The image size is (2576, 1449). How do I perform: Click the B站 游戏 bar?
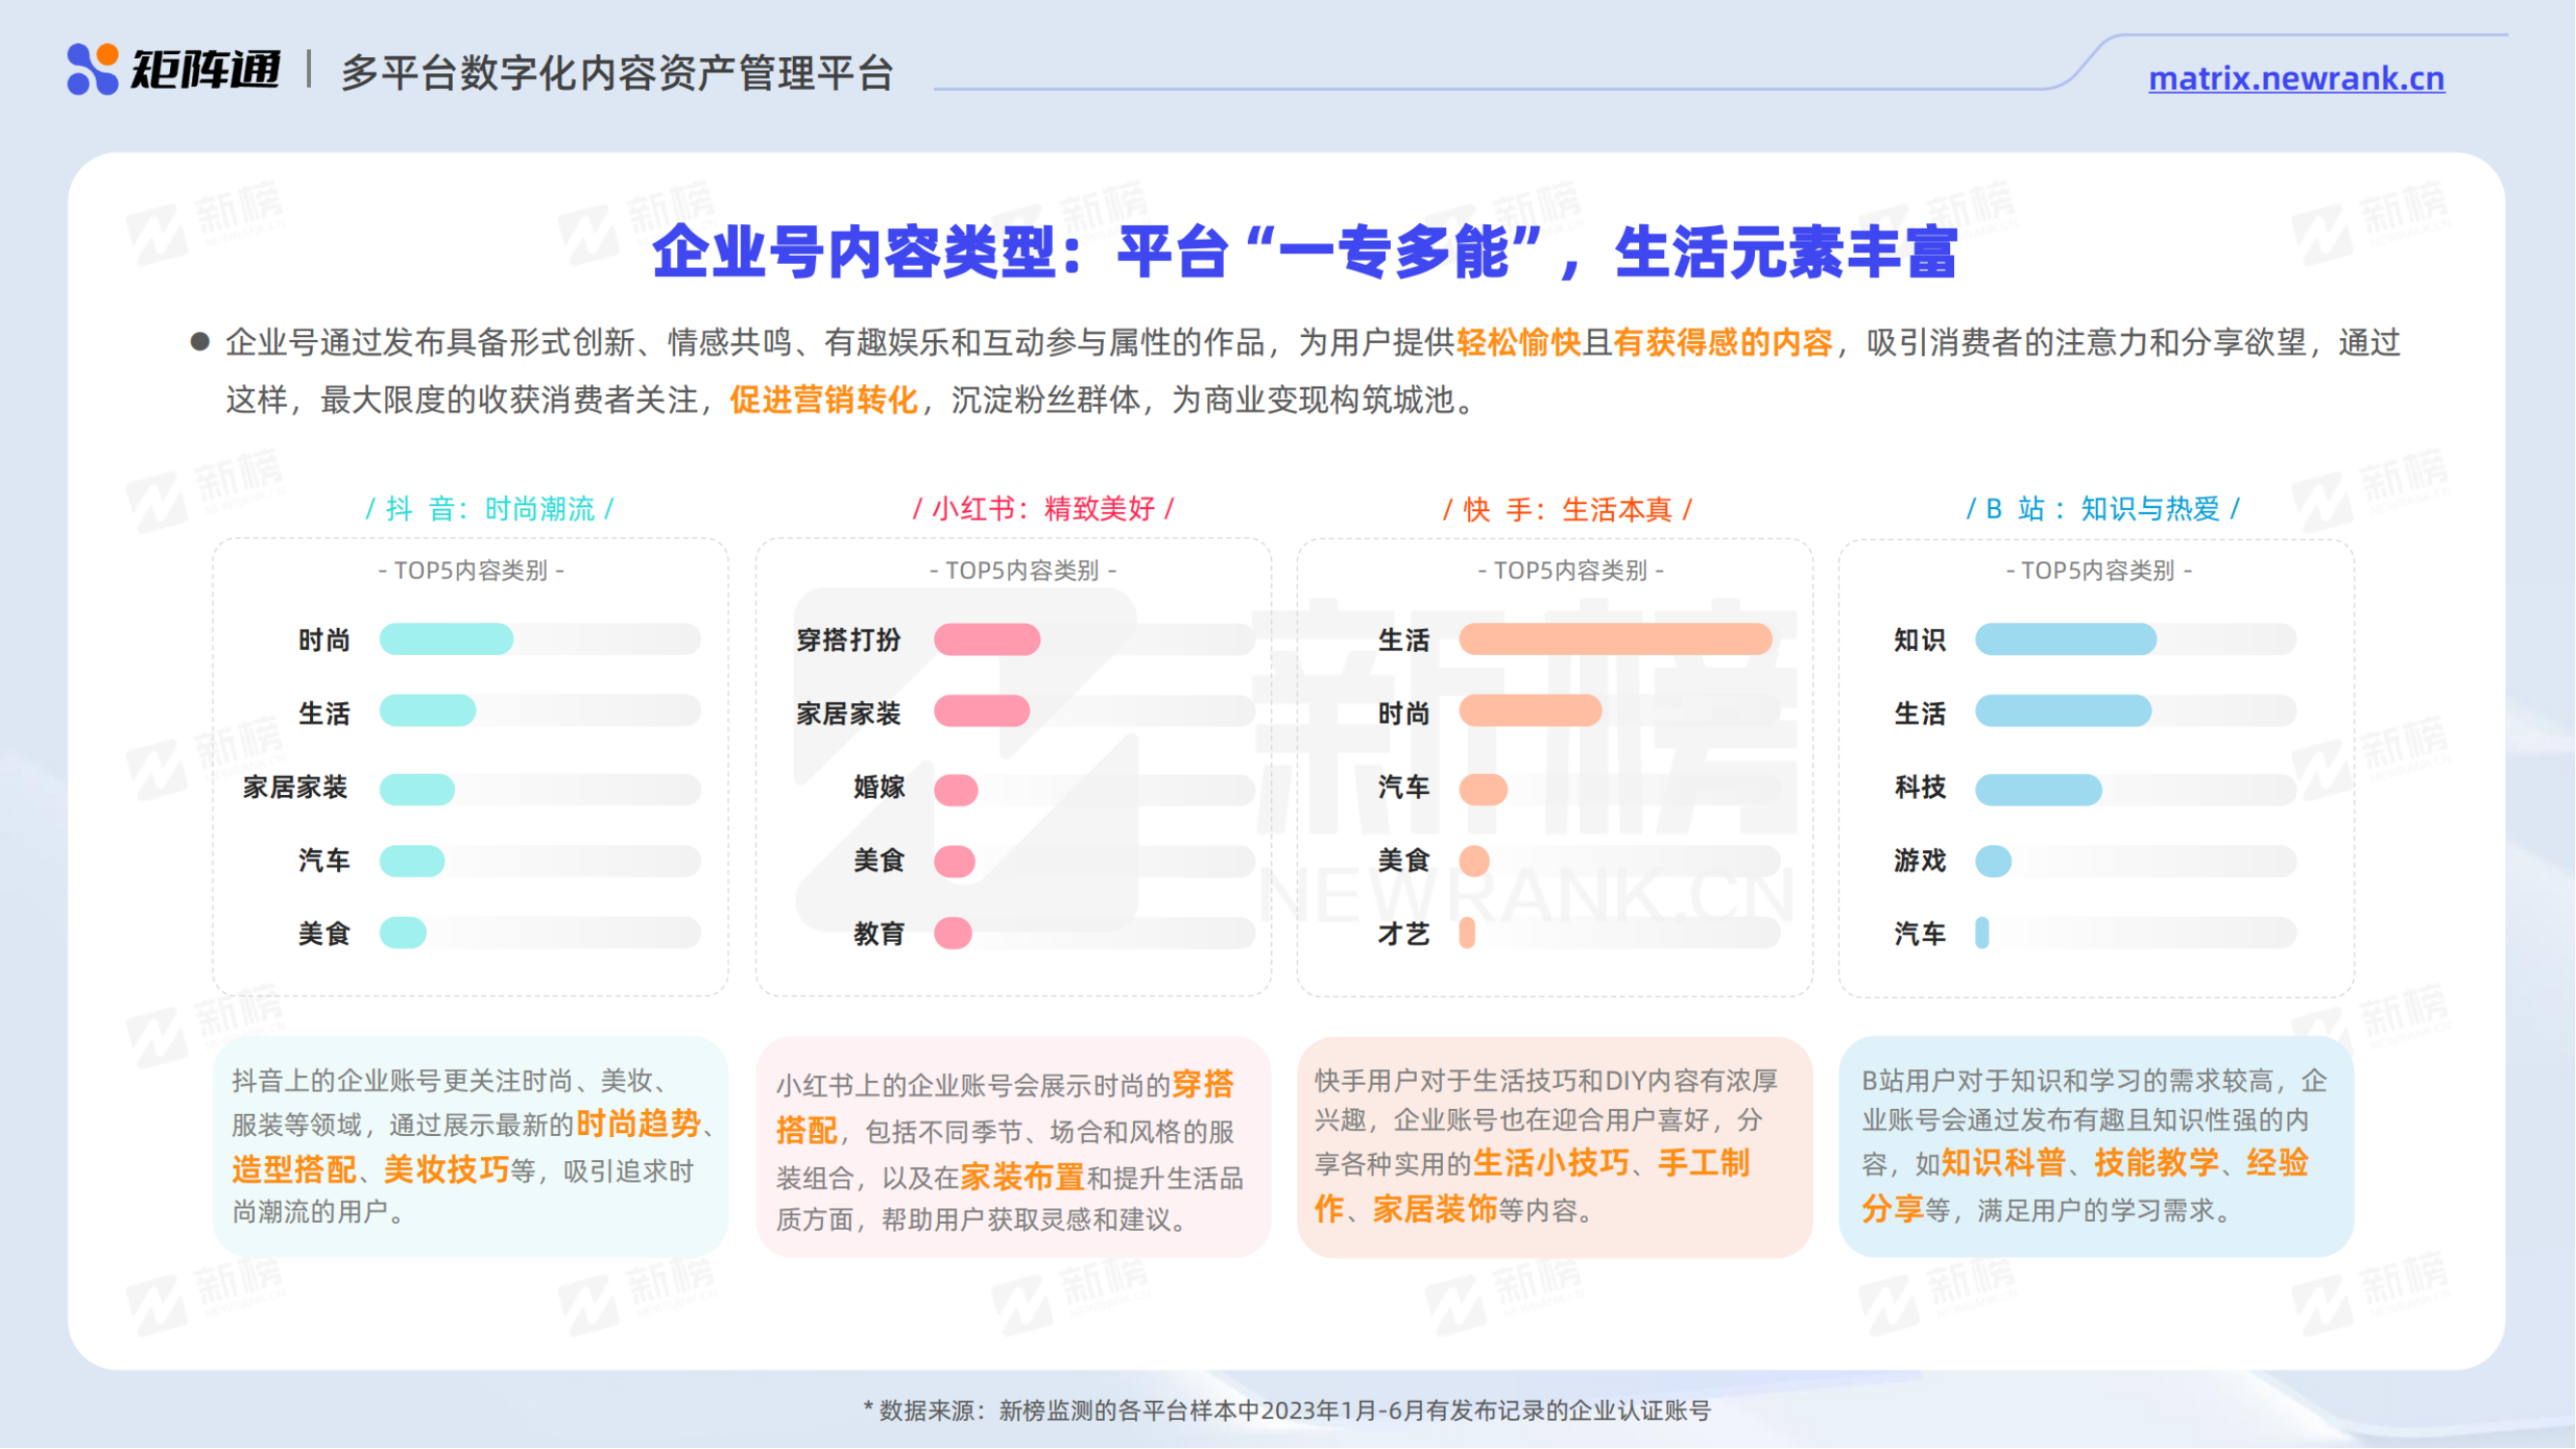coord(1993,861)
